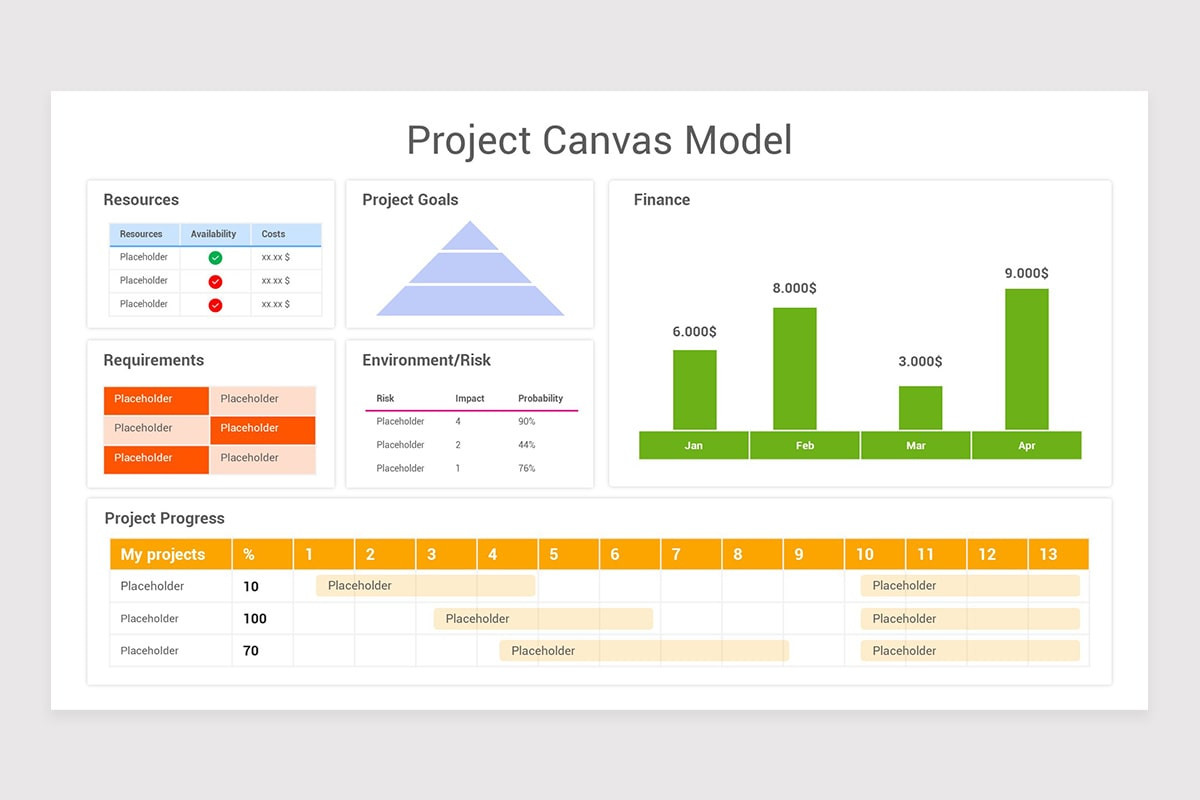Expand the Availability column header

214,234
